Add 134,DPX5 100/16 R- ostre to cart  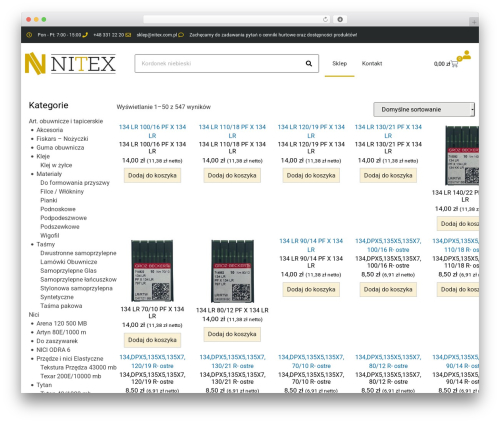[x=388, y=289]
